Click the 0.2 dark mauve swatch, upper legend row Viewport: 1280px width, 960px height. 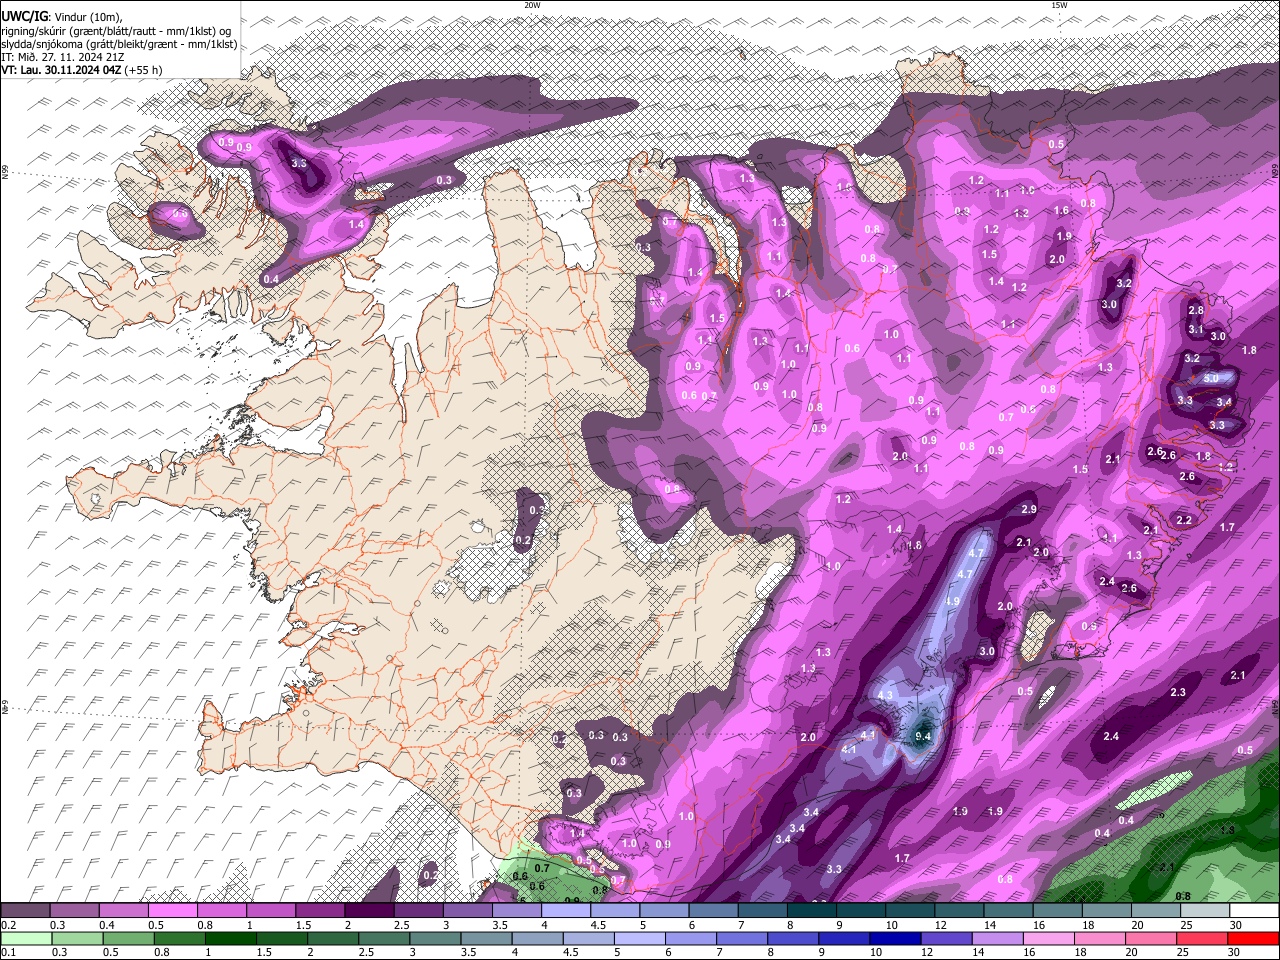click(25, 911)
